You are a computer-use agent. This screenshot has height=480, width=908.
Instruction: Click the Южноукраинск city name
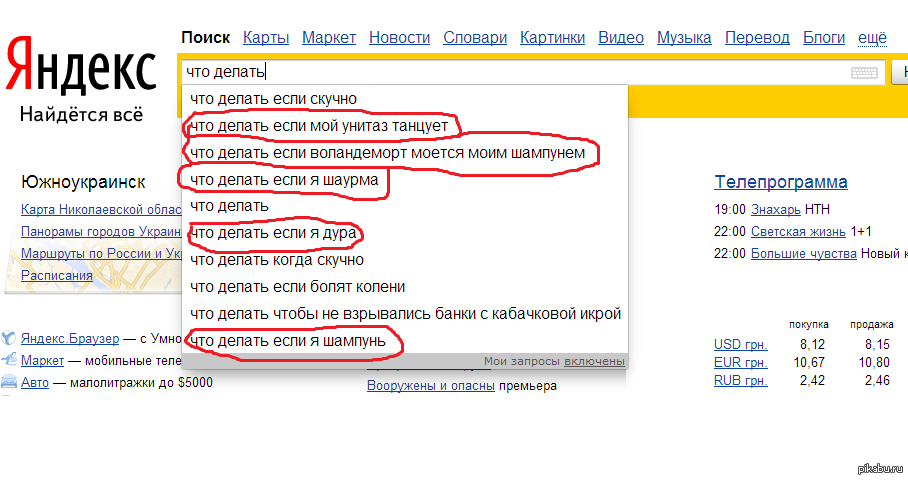[x=83, y=182]
